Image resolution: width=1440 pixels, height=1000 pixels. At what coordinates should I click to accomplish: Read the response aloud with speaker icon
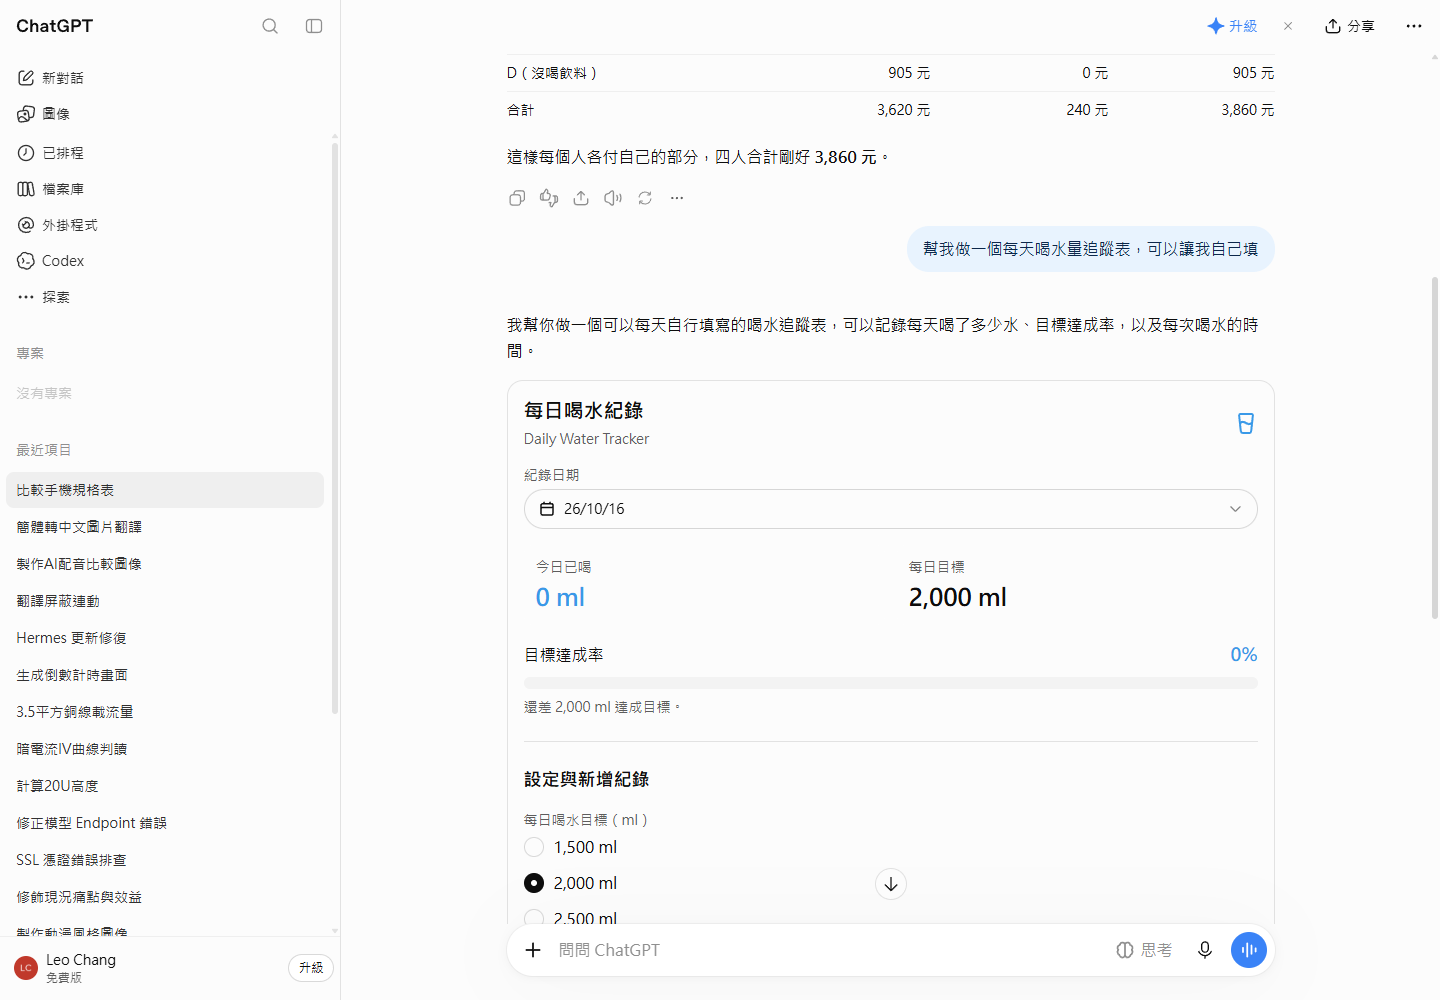(613, 198)
